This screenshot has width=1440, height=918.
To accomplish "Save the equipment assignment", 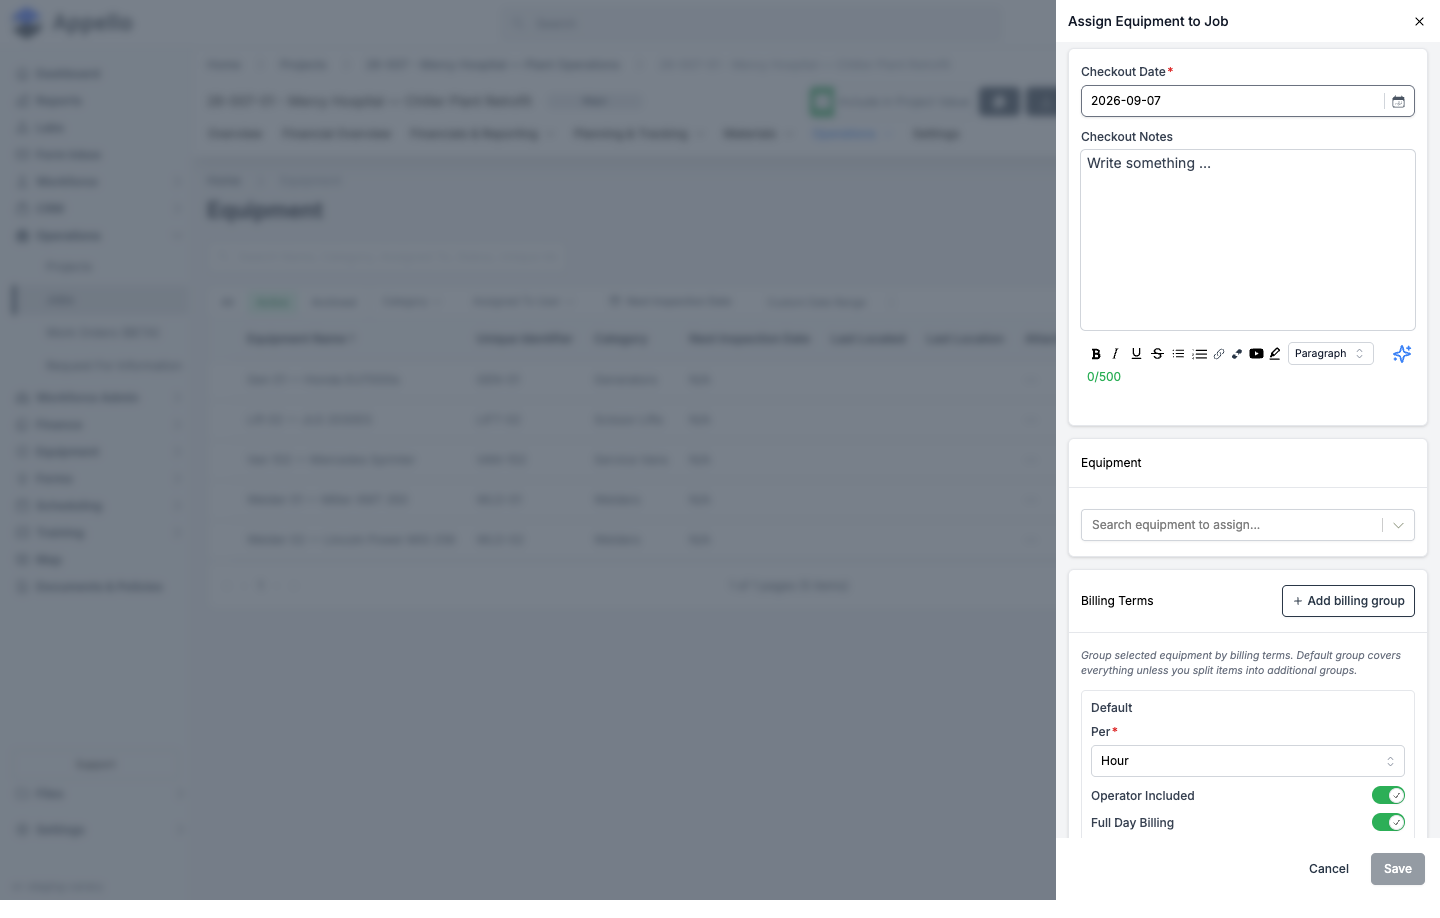I will point(1397,869).
